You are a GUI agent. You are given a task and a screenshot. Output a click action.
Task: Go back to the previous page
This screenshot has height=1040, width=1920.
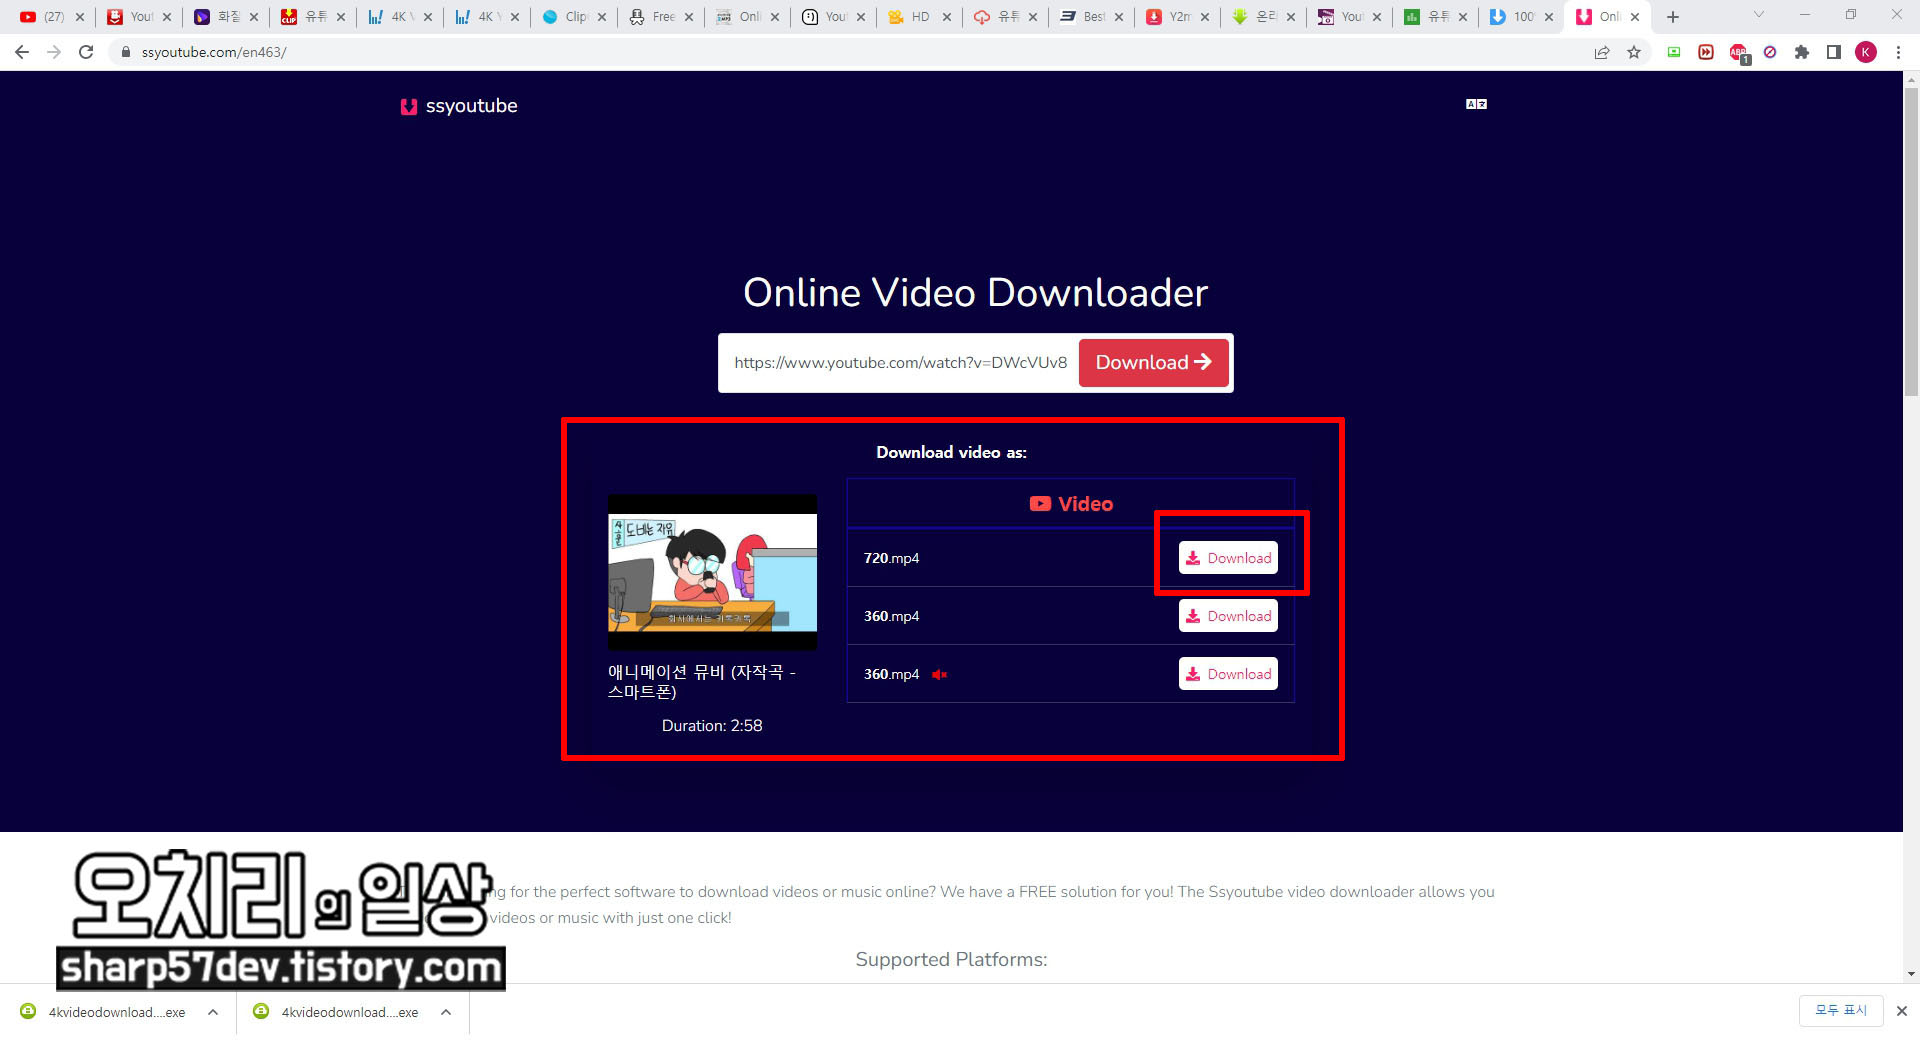click(x=22, y=52)
